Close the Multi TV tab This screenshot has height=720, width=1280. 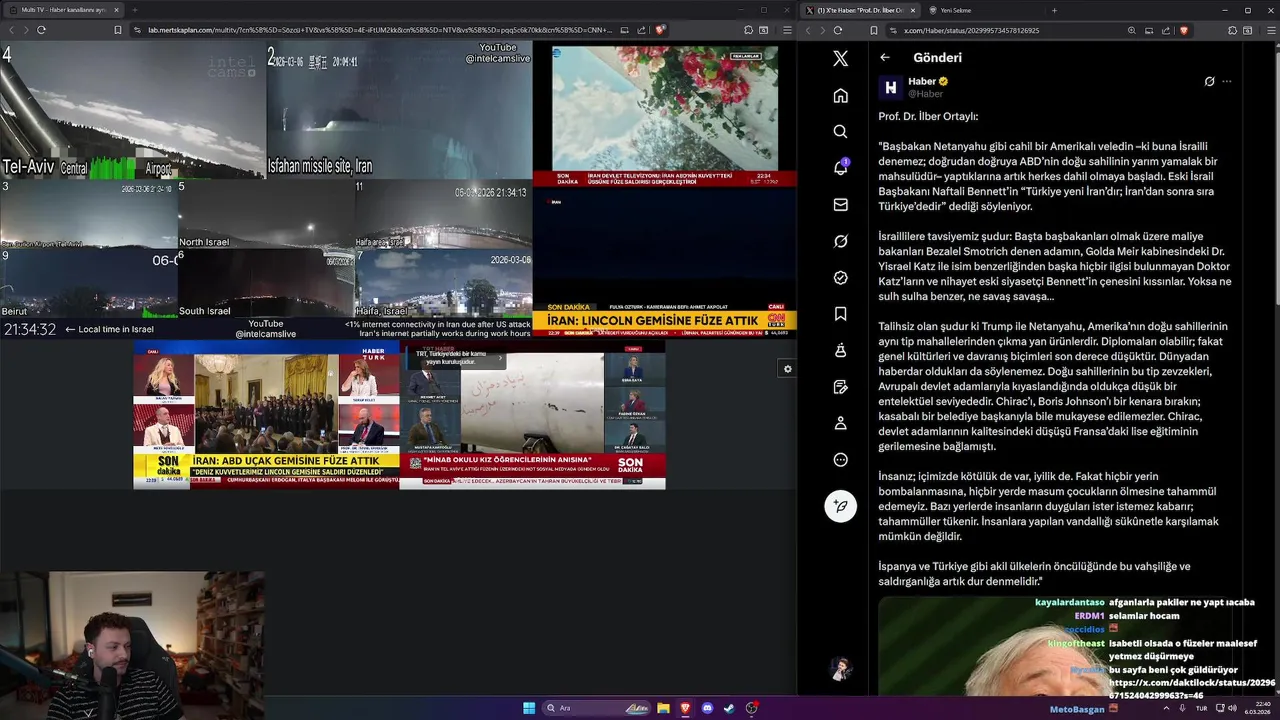[116, 10]
